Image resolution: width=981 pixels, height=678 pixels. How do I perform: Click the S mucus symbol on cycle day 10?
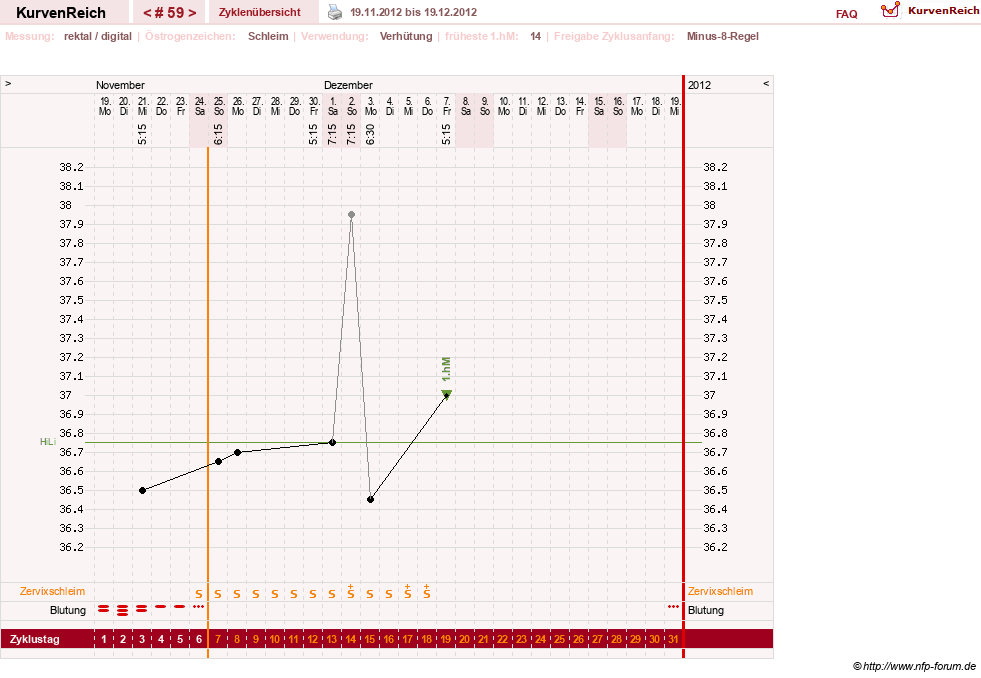pos(275,594)
